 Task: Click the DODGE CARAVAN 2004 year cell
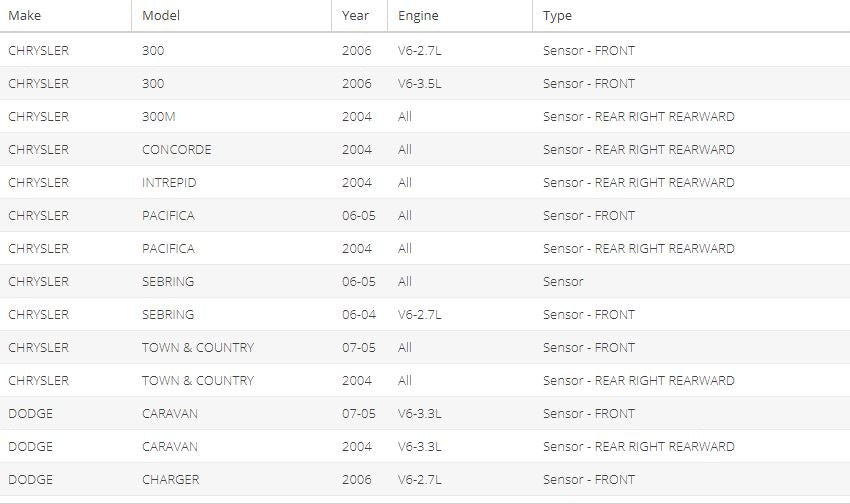[x=357, y=447]
